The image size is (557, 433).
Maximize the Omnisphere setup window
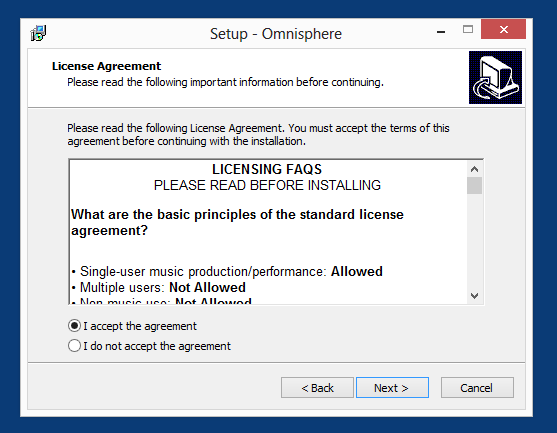pyautogui.click(x=468, y=29)
